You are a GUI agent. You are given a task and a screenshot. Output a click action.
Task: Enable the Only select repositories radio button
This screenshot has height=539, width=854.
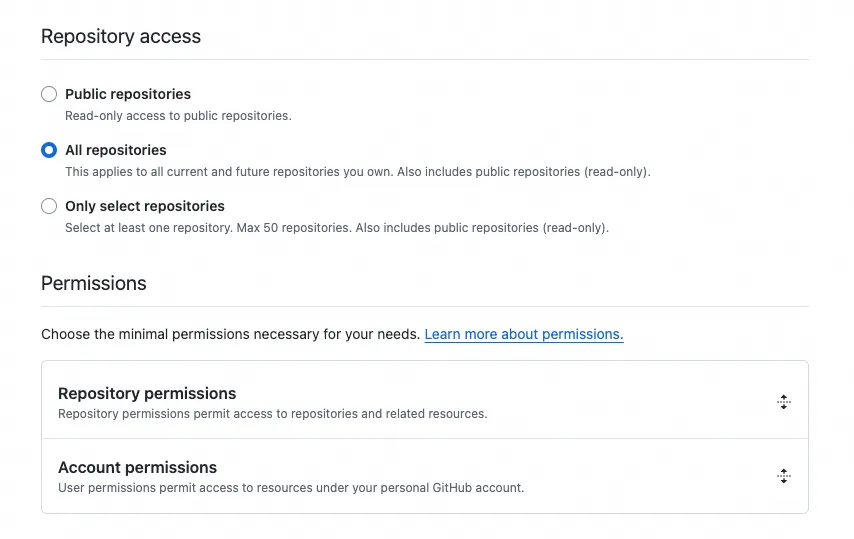[49, 206]
